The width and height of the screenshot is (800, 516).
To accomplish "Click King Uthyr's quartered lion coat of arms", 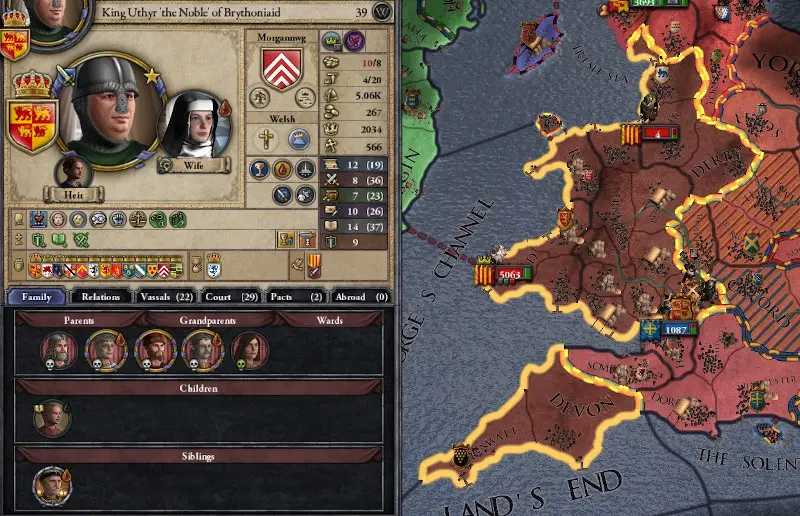I will tap(32, 125).
